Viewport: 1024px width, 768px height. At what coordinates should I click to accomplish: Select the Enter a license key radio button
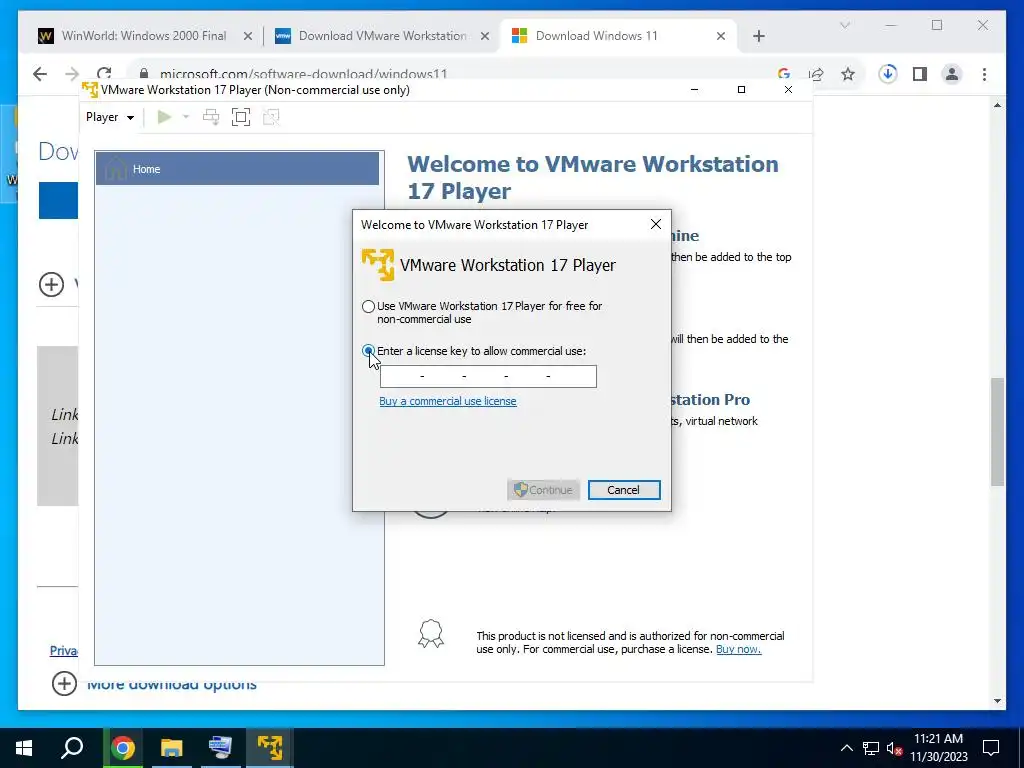368,351
